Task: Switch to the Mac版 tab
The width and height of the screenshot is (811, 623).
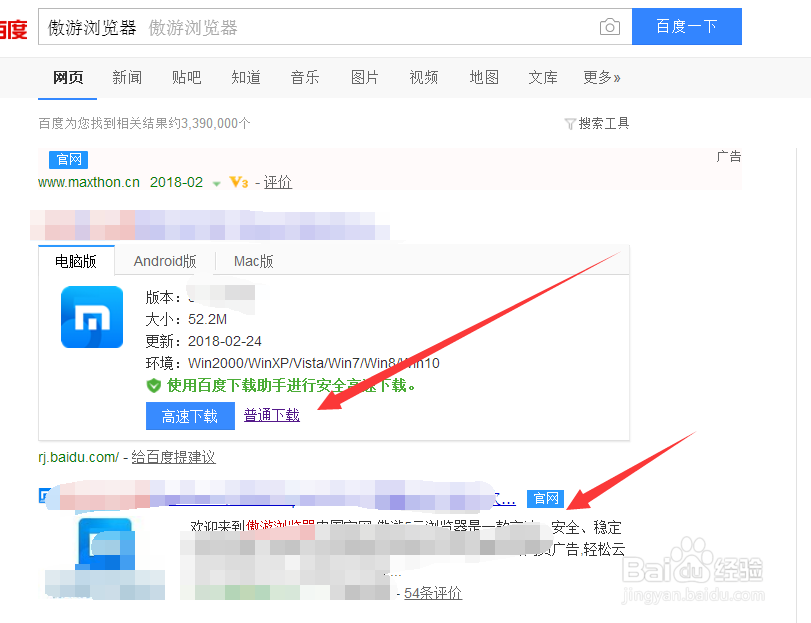Action: [253, 261]
